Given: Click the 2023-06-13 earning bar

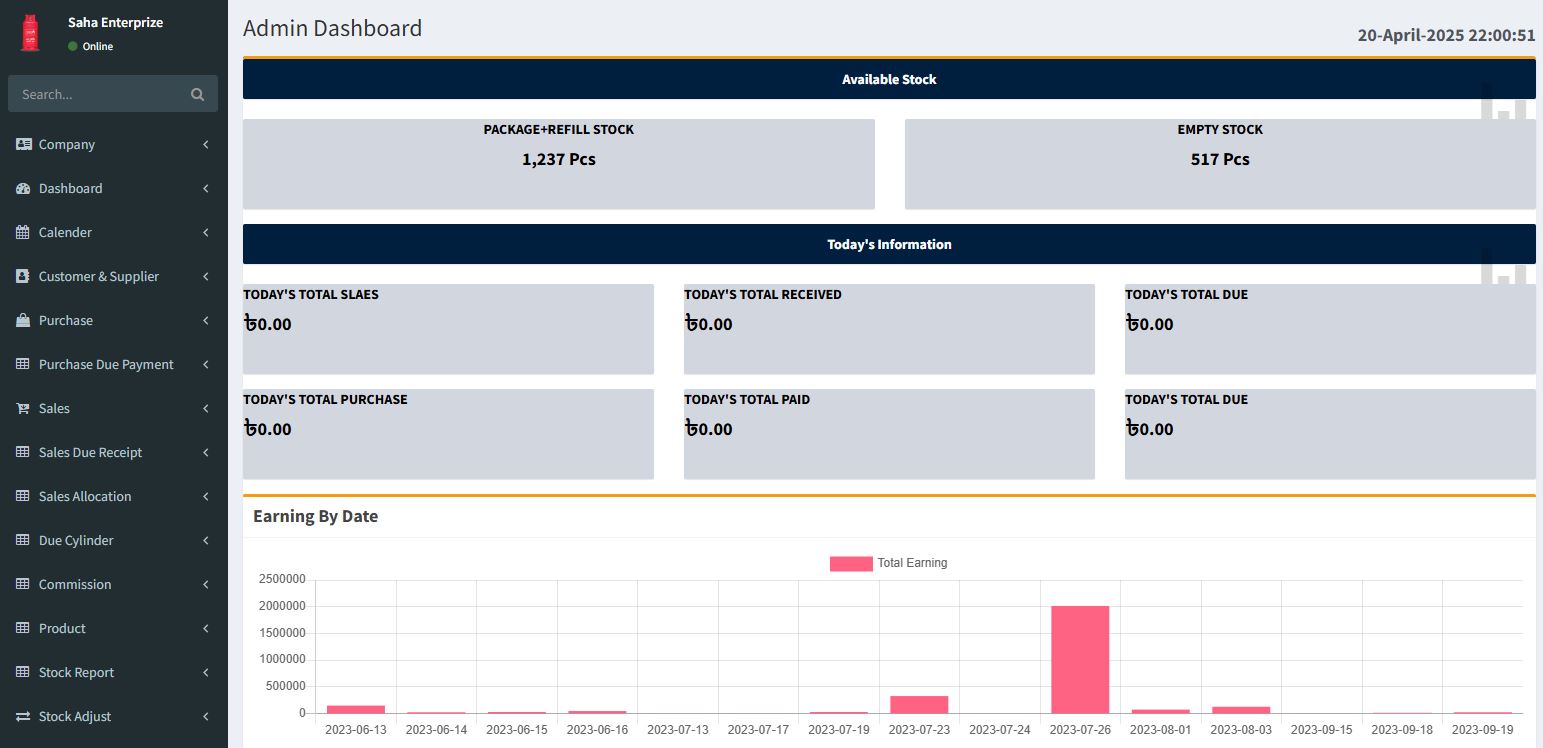Looking at the screenshot, I should point(355,709).
